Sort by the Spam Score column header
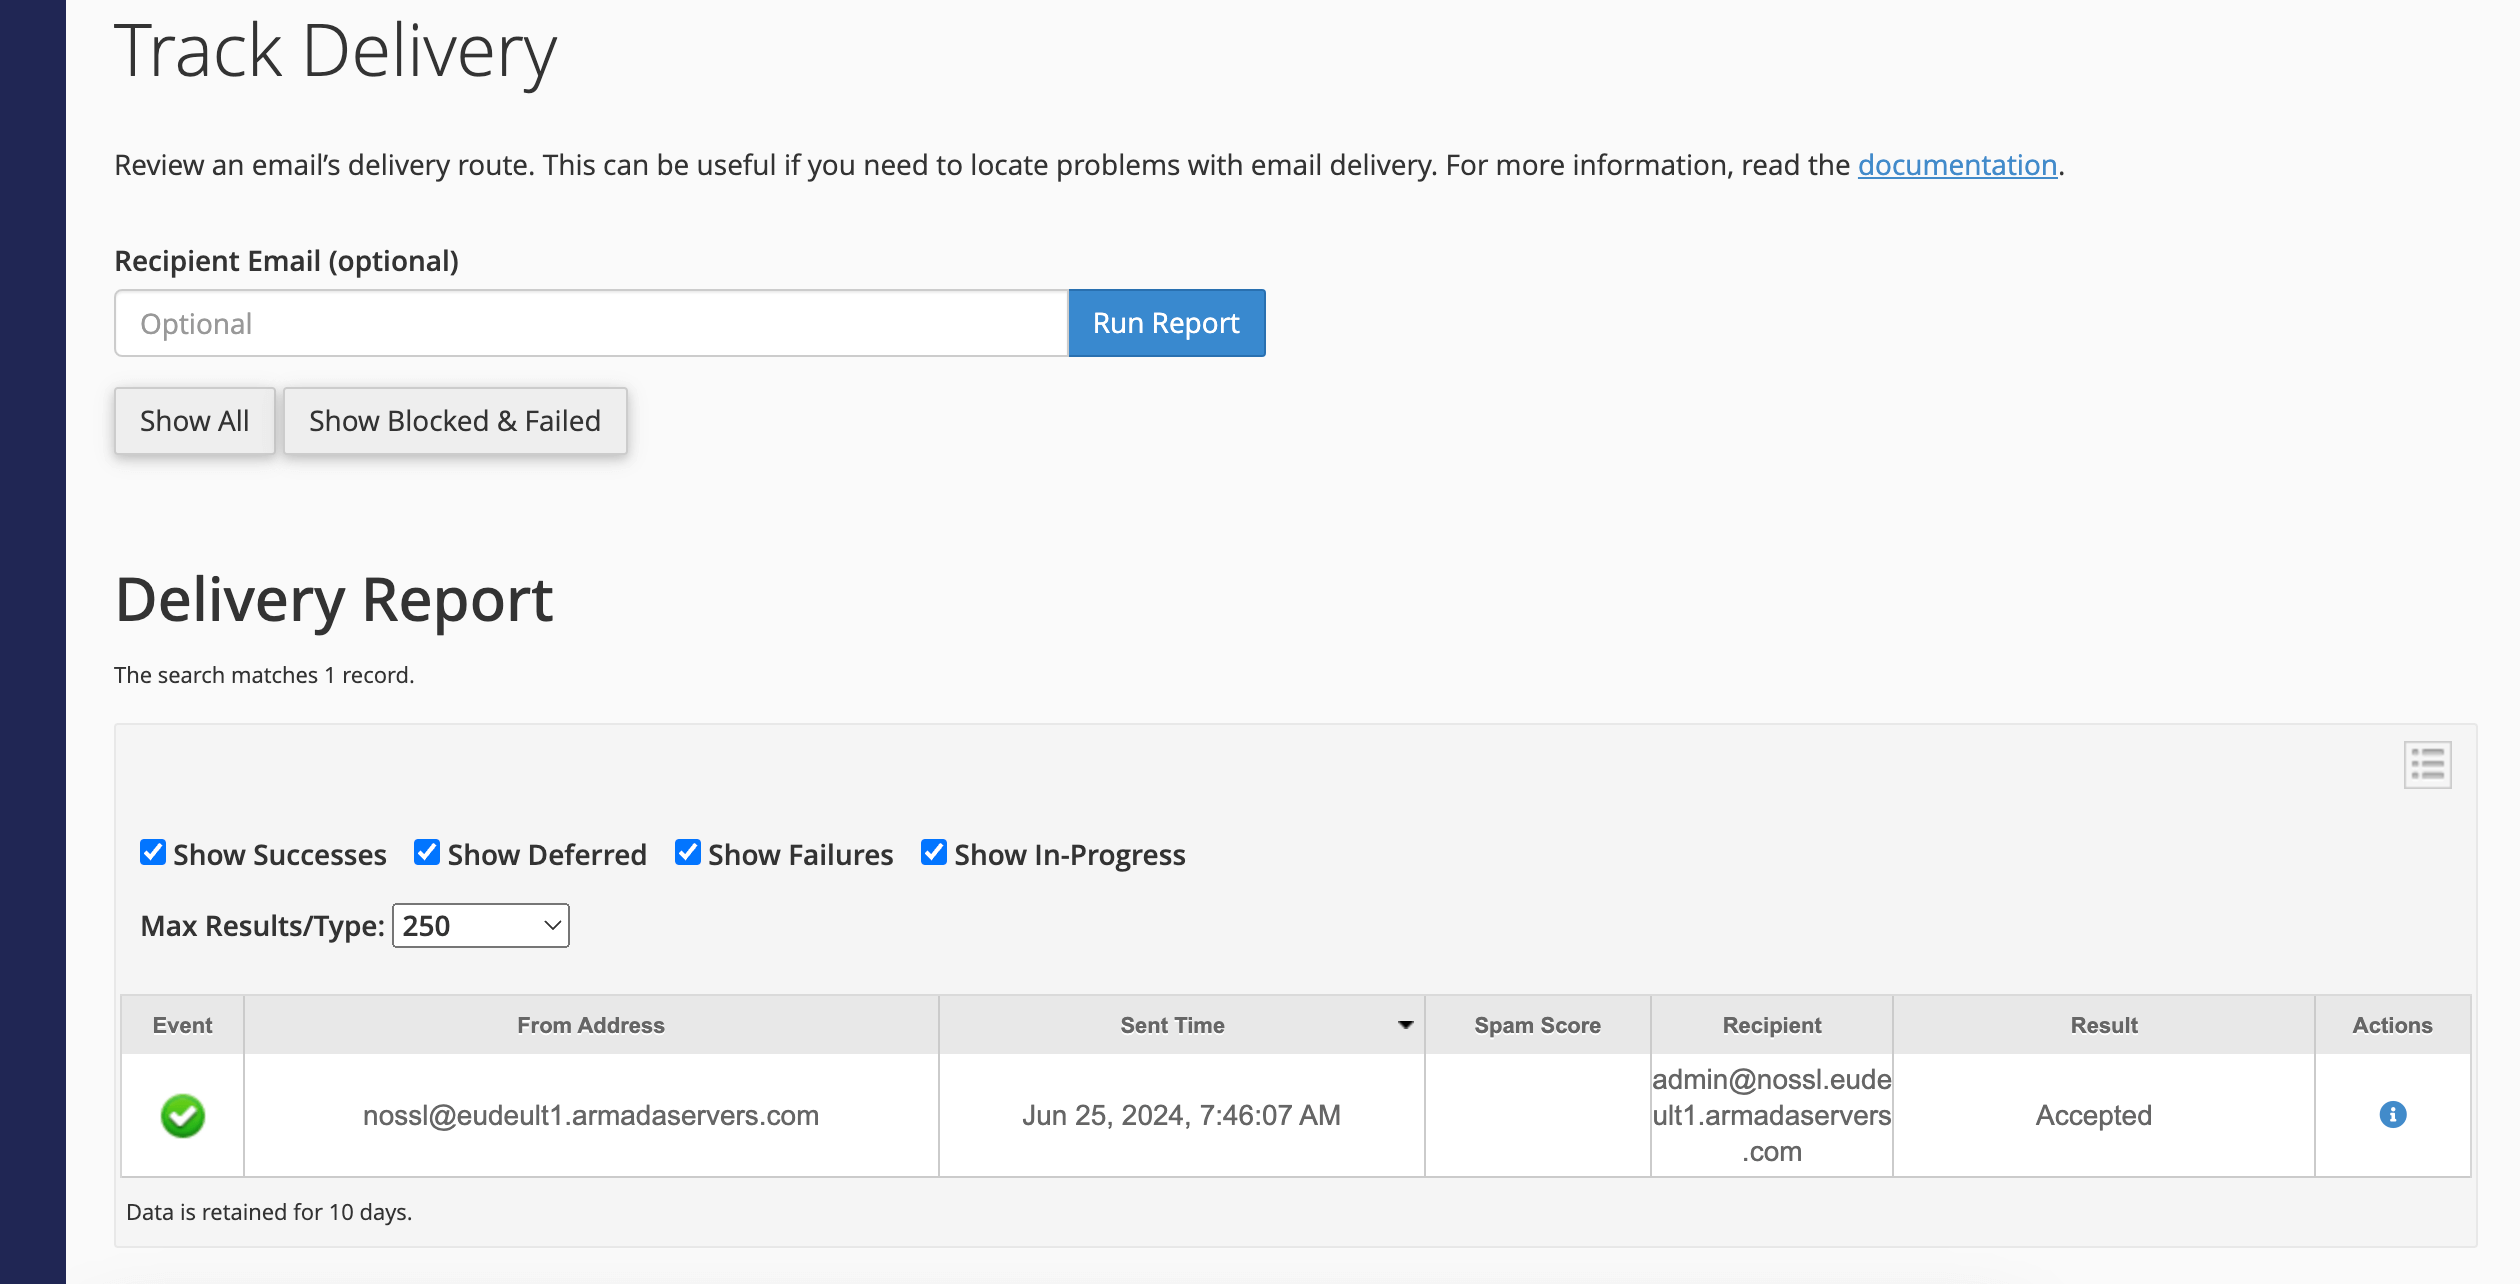 pos(1537,1025)
